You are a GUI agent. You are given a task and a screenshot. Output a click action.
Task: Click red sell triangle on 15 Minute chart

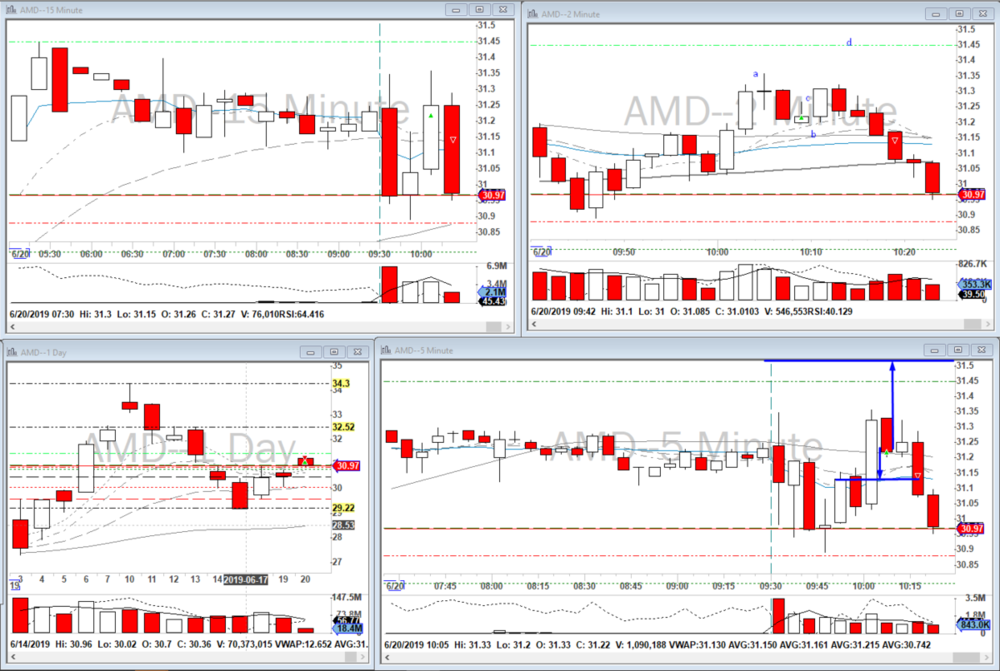(x=453, y=140)
